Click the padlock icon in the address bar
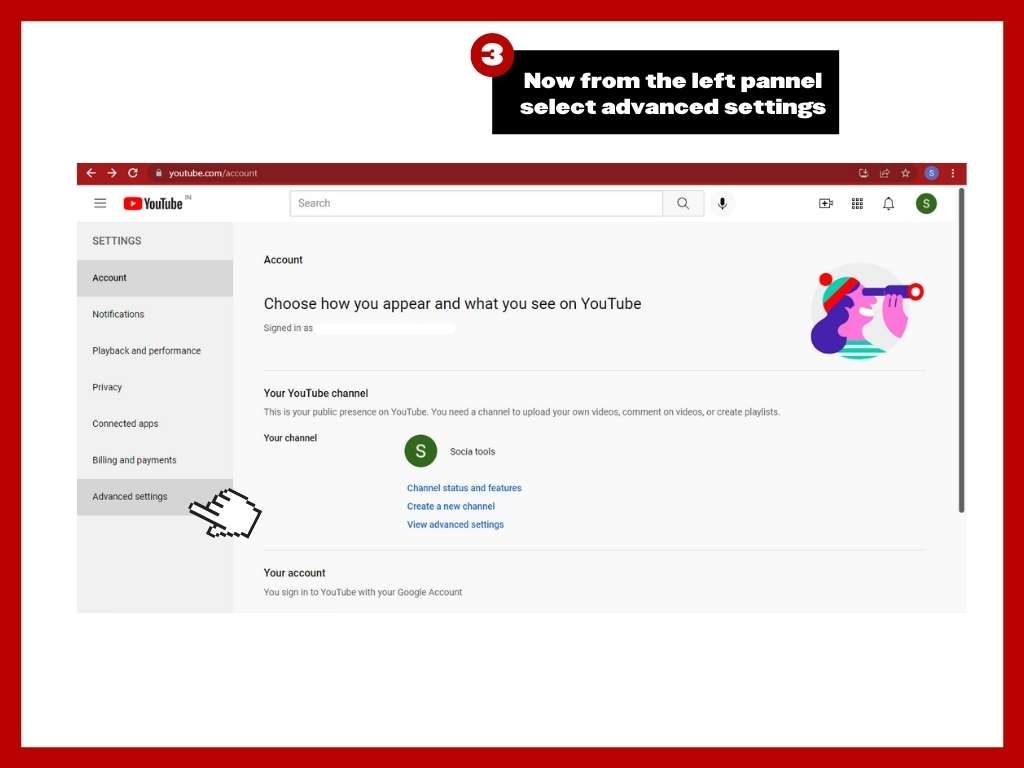The height and width of the screenshot is (768, 1024). pyautogui.click(x=158, y=173)
